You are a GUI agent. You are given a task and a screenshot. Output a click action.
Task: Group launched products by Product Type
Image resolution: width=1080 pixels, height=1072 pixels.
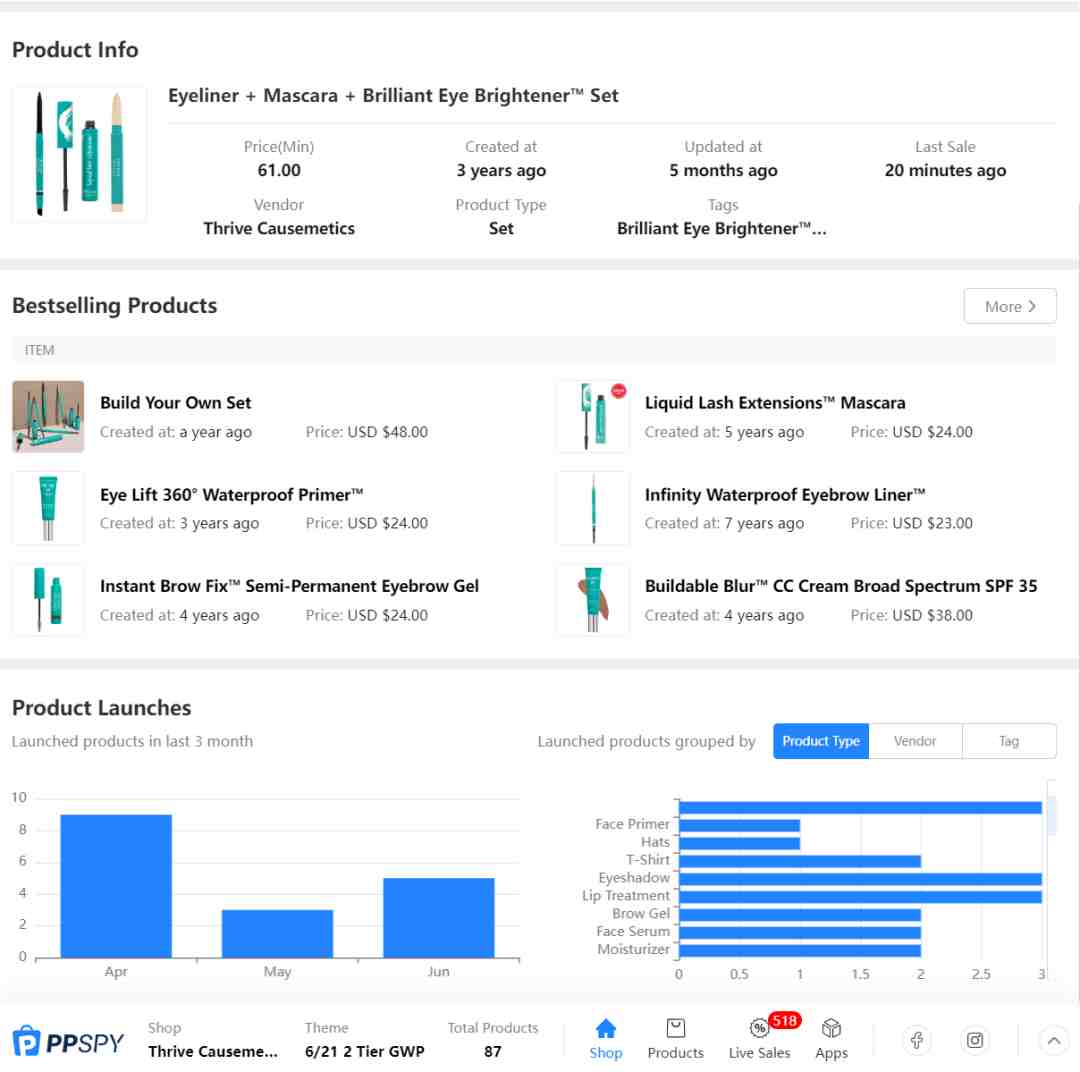coord(820,741)
